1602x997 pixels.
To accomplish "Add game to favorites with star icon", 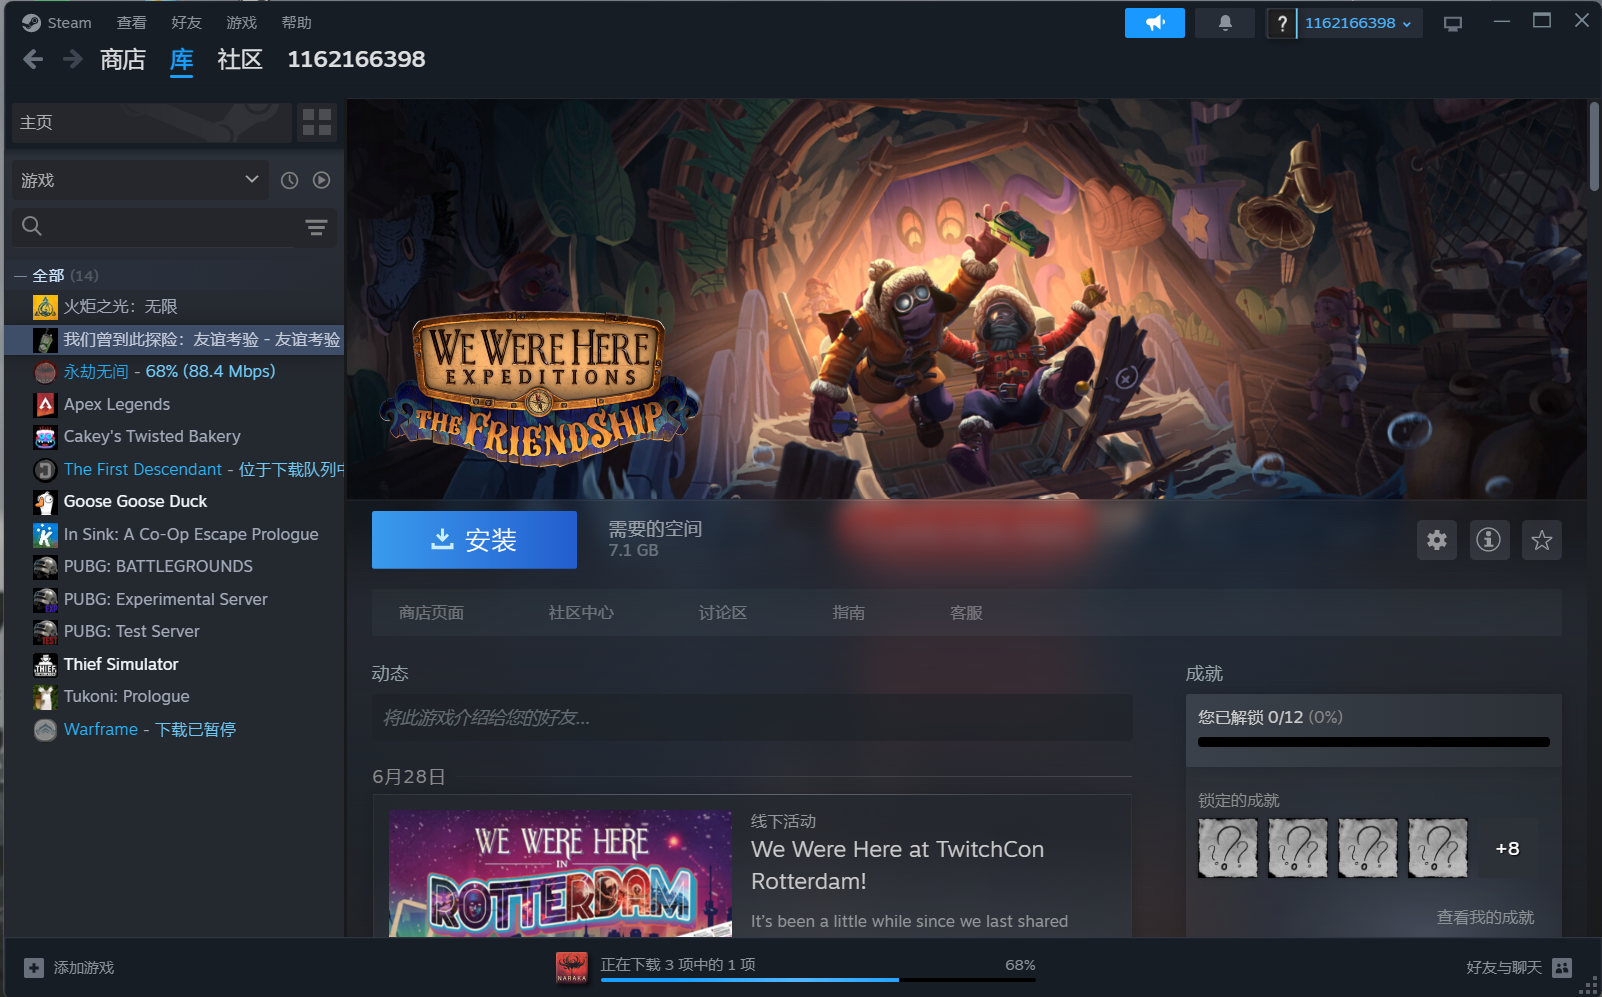I will (x=1542, y=540).
